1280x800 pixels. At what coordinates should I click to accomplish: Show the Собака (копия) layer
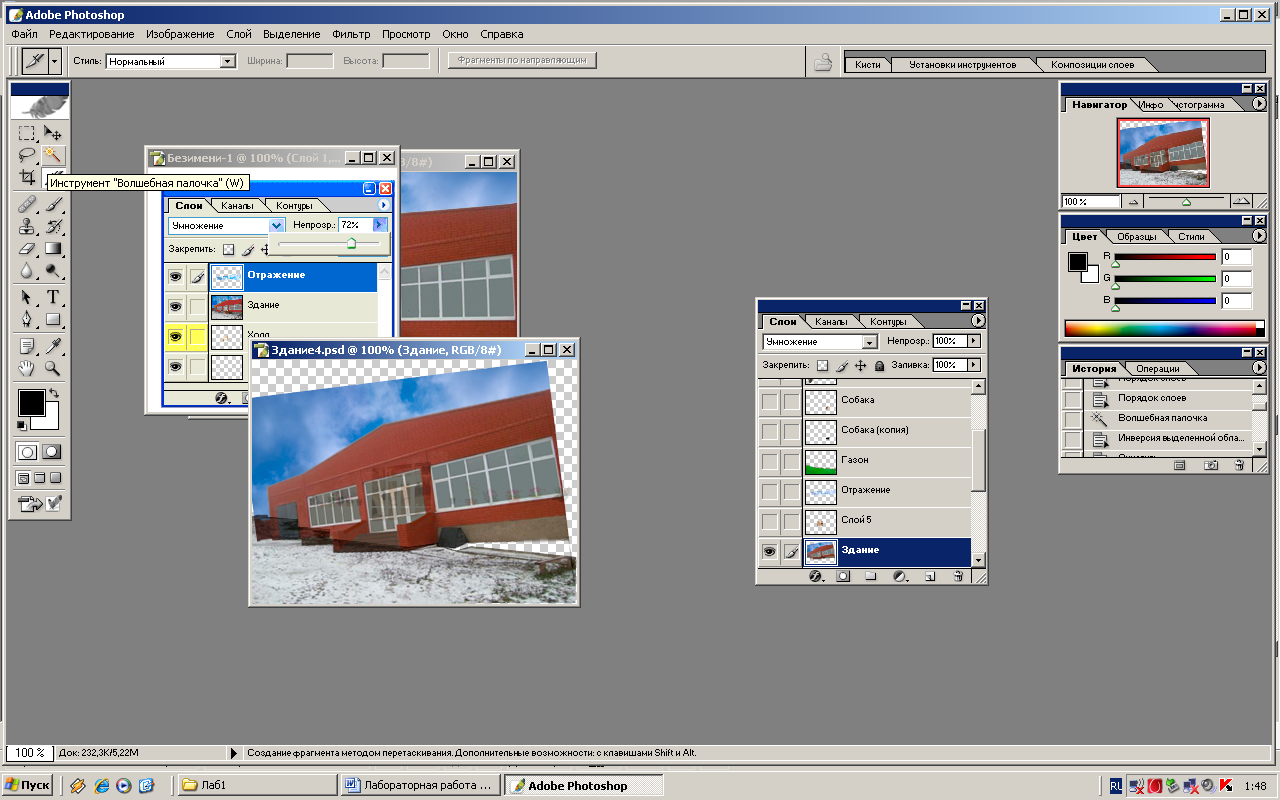769,430
